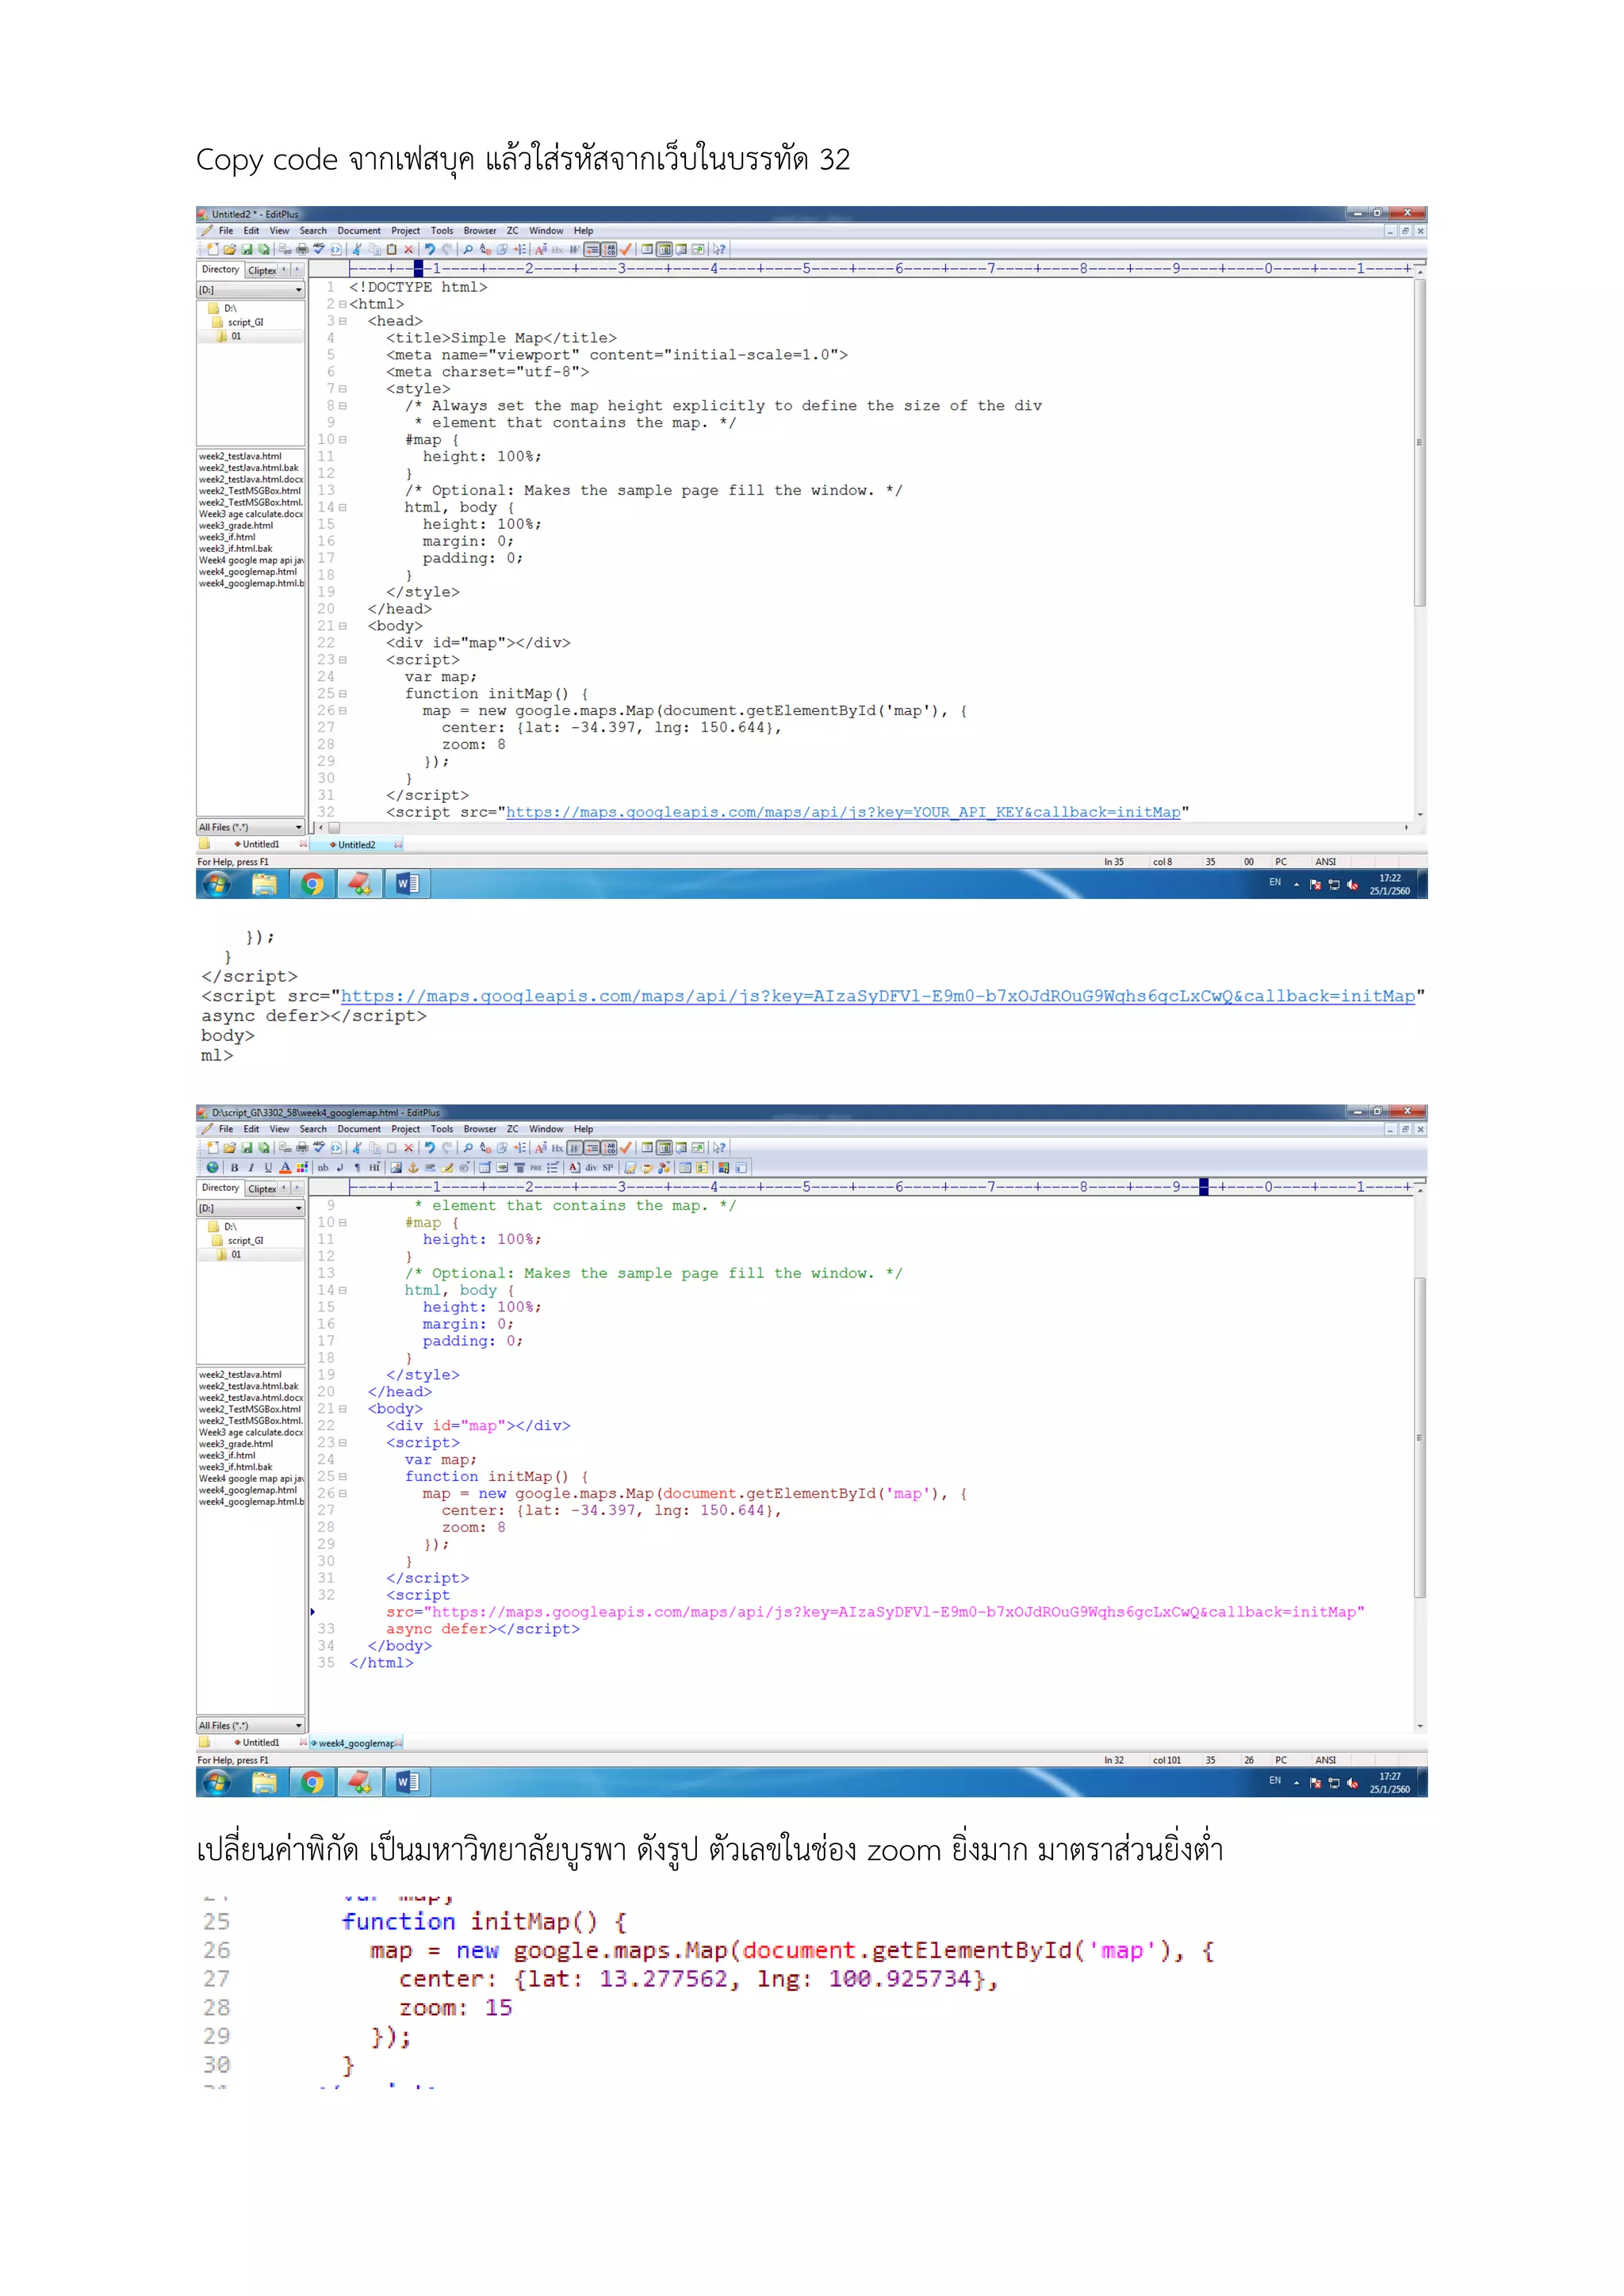The height and width of the screenshot is (2296, 1624).
Task: Switch to the Untitled2 document tab
Action: pyautogui.click(x=356, y=845)
